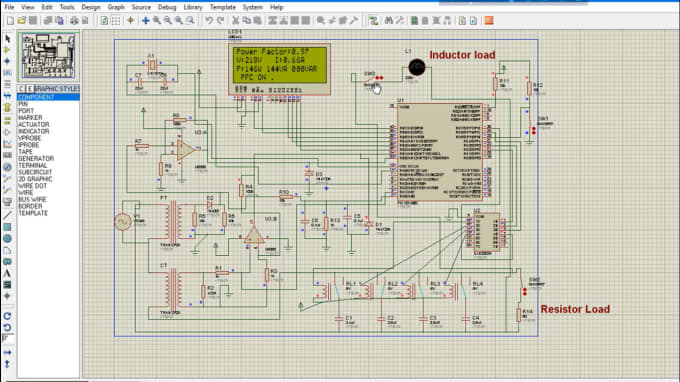Select the 2D Line graphics tool

(x=7, y=215)
